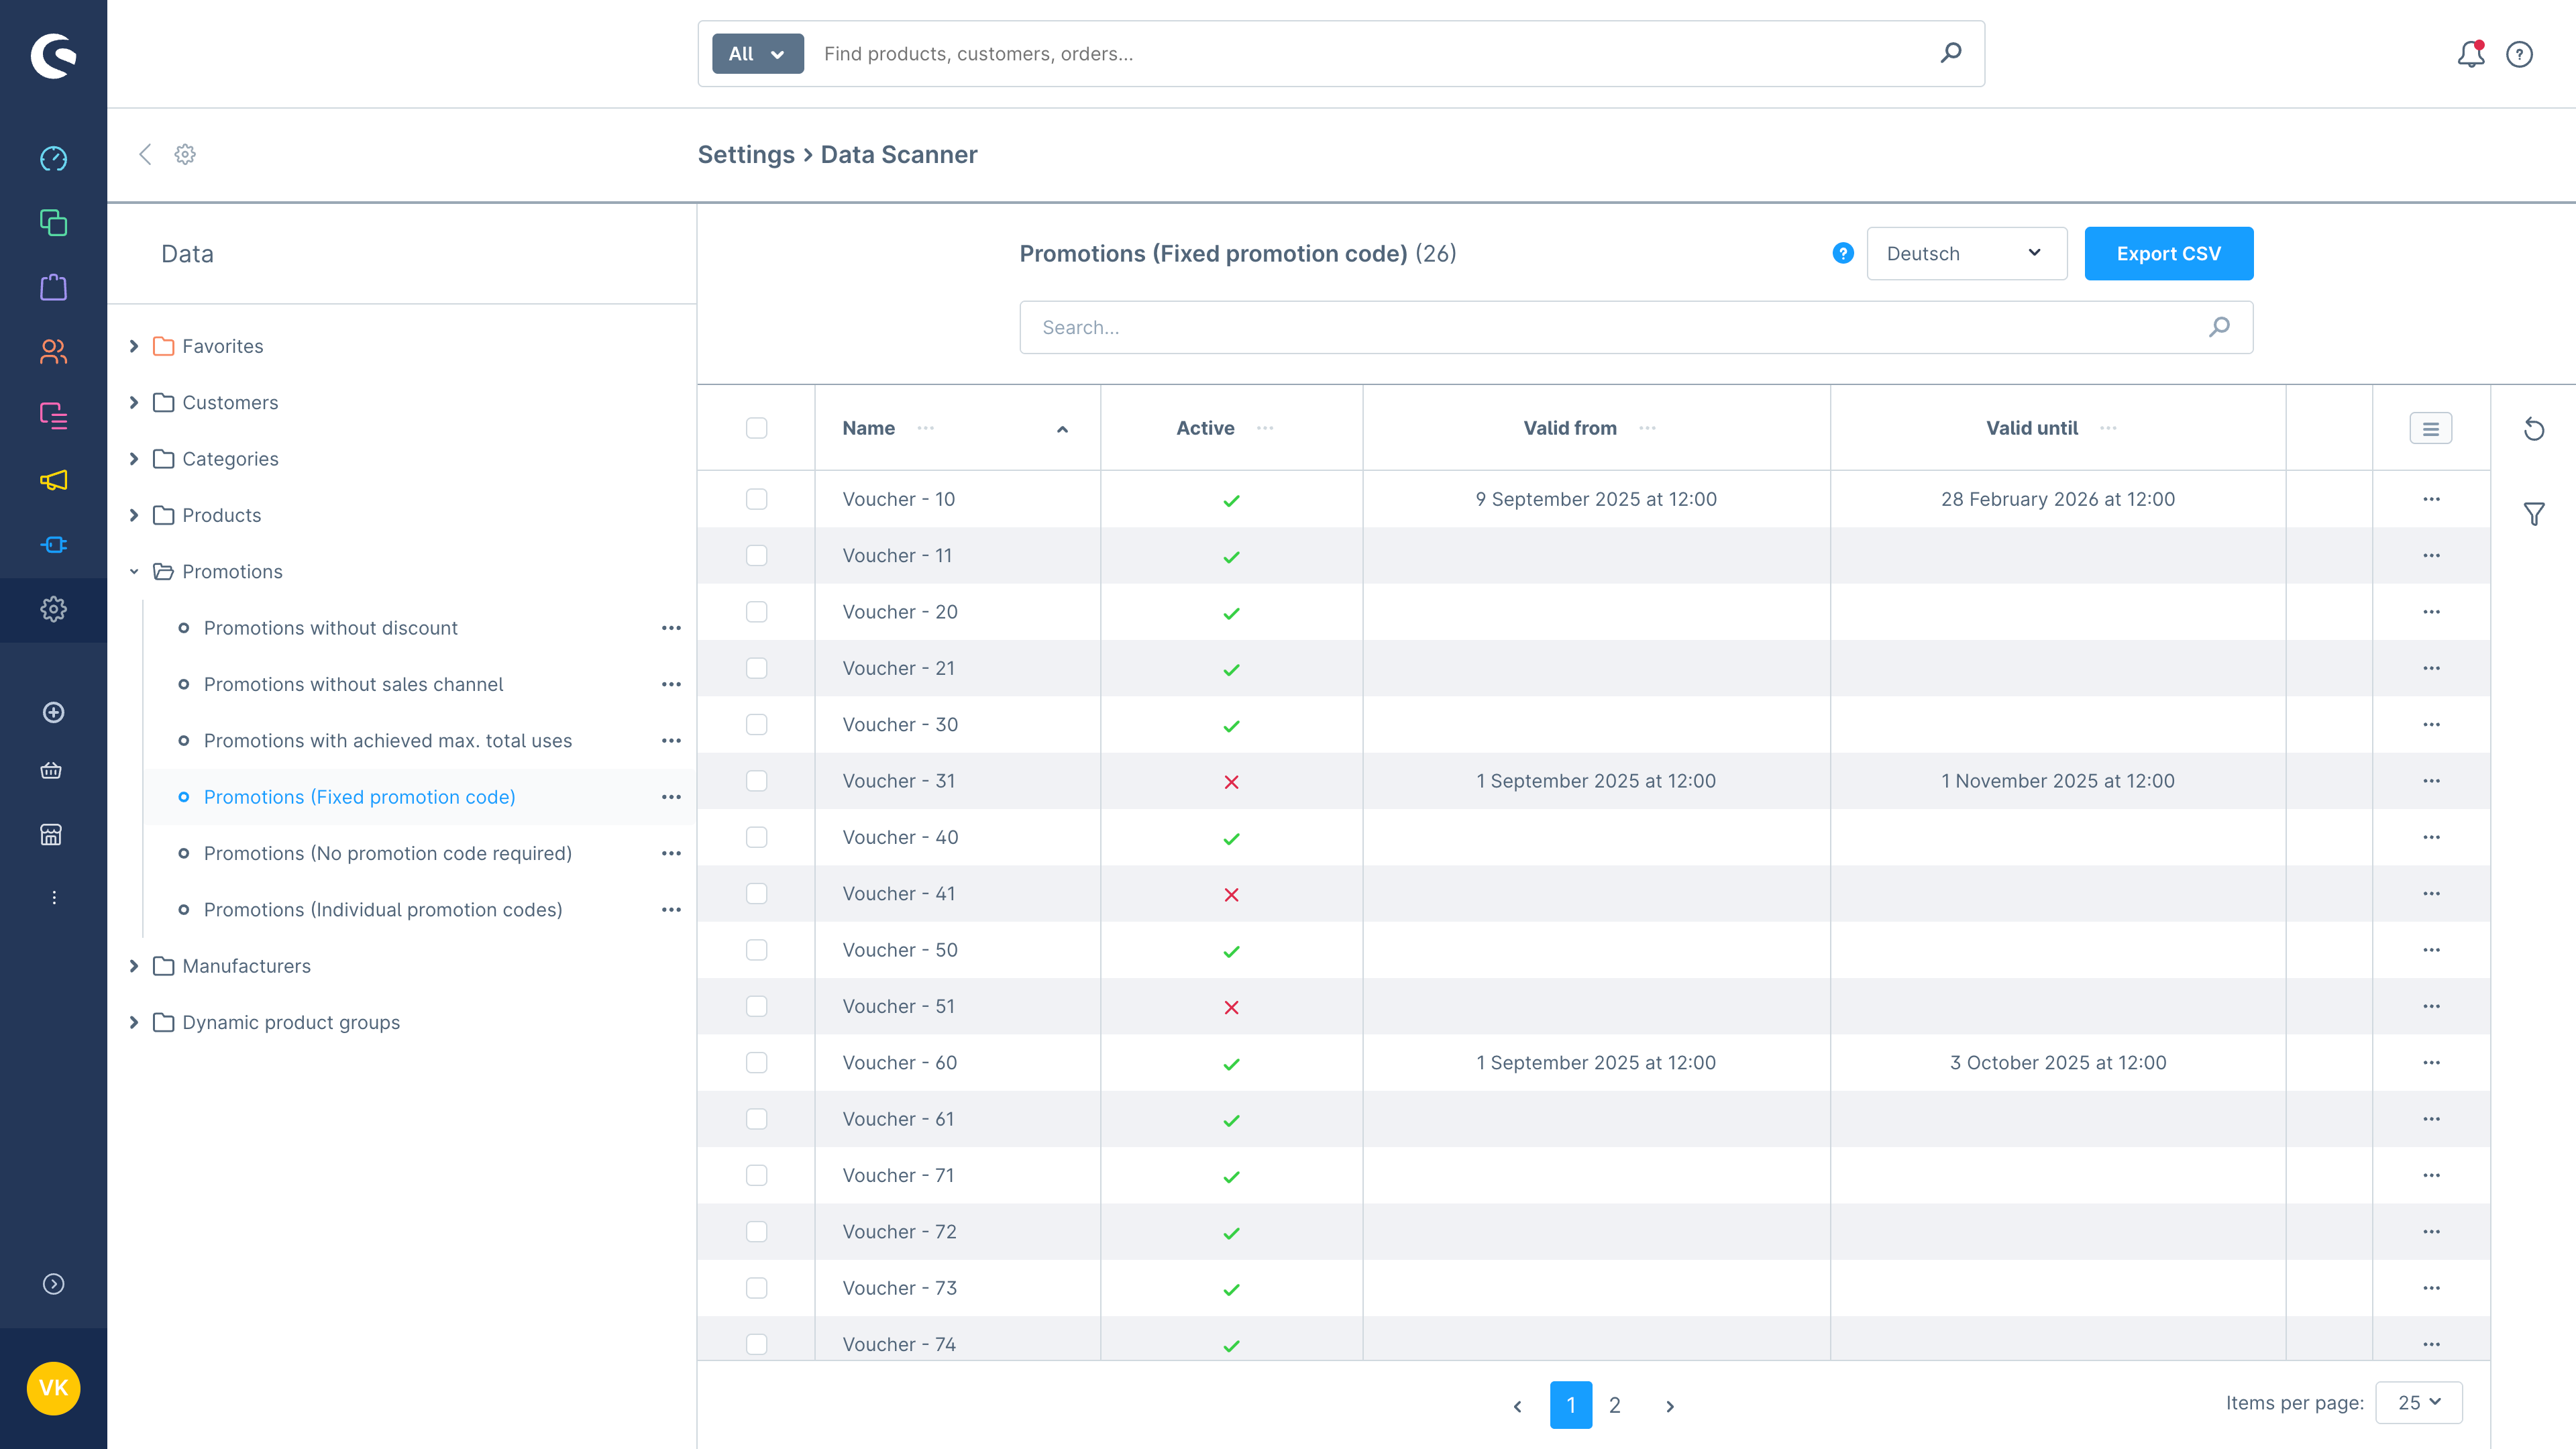The image size is (2576, 1449).
Task: Toggle the select-all header checkbox
Action: 756,428
